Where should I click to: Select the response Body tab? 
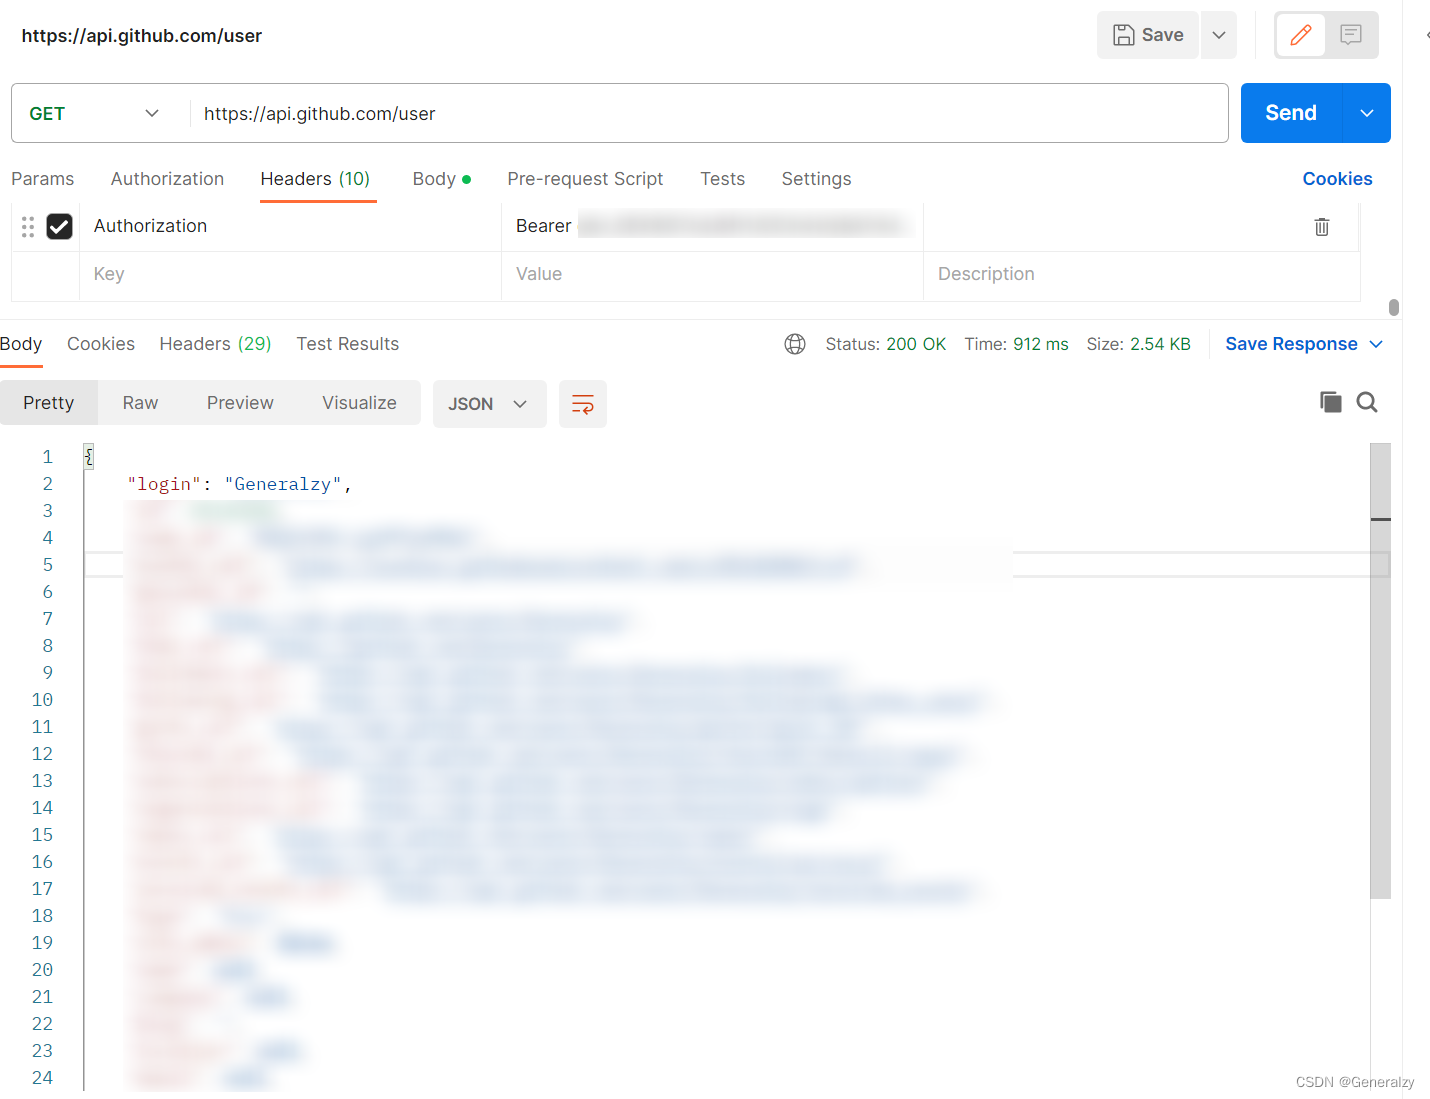(x=21, y=344)
